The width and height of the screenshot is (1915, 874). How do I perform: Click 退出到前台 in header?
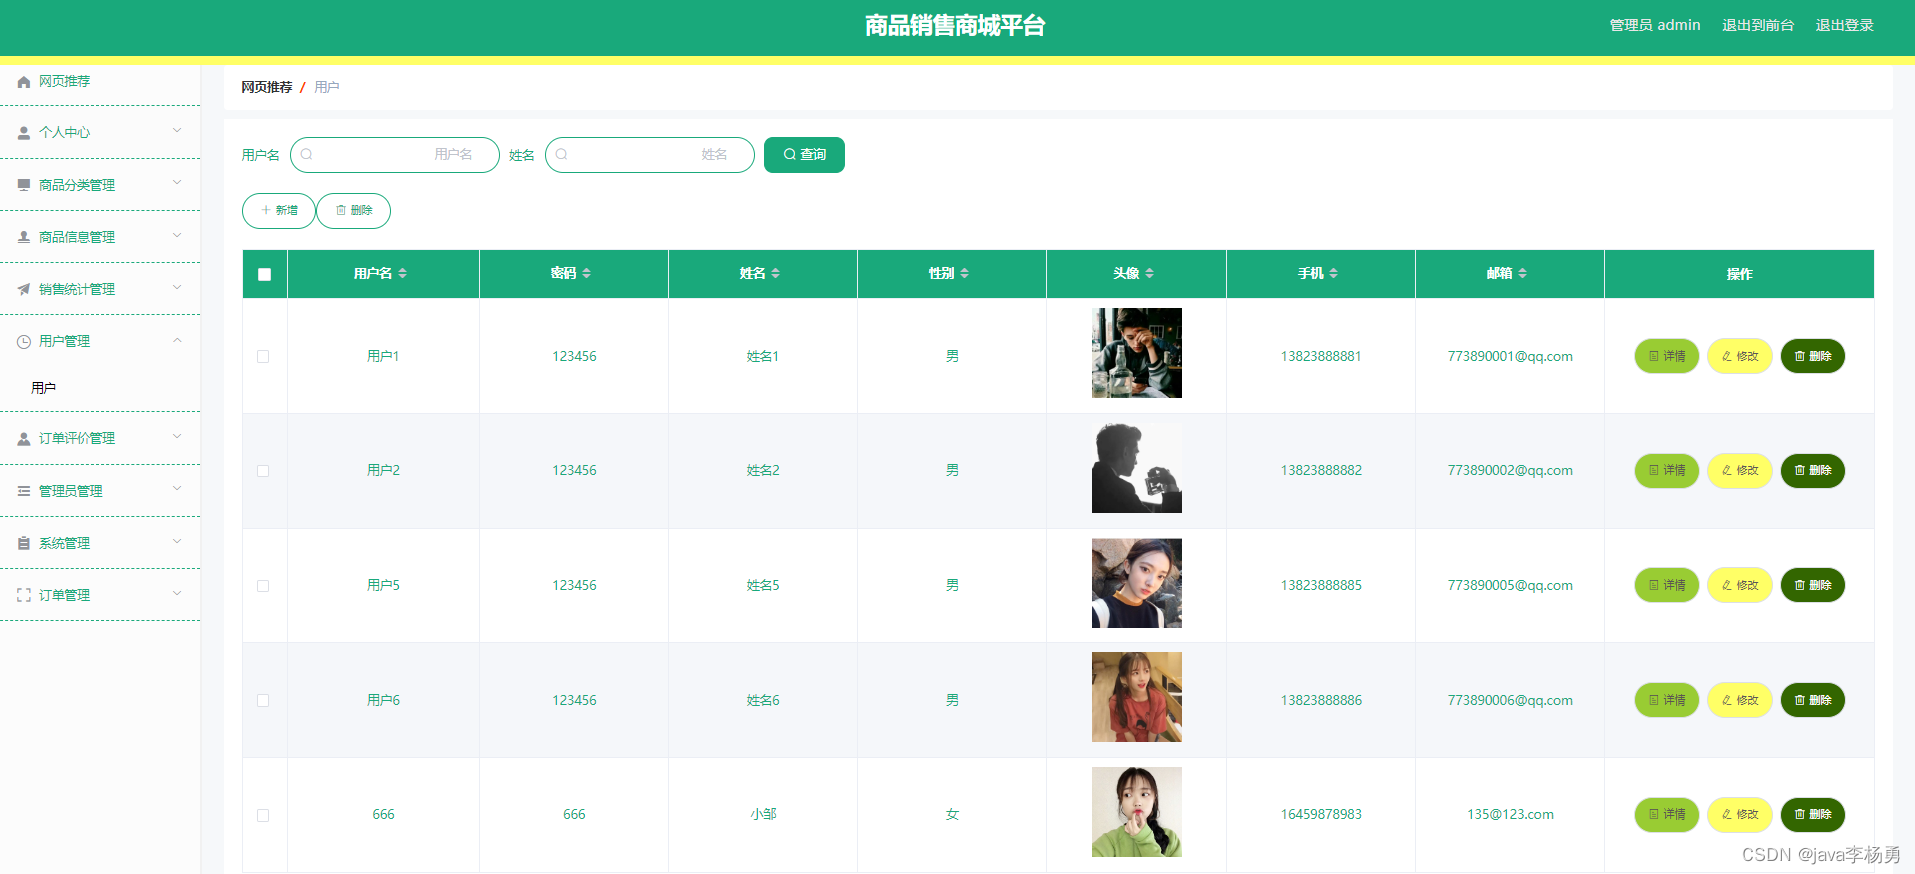coord(1758,25)
